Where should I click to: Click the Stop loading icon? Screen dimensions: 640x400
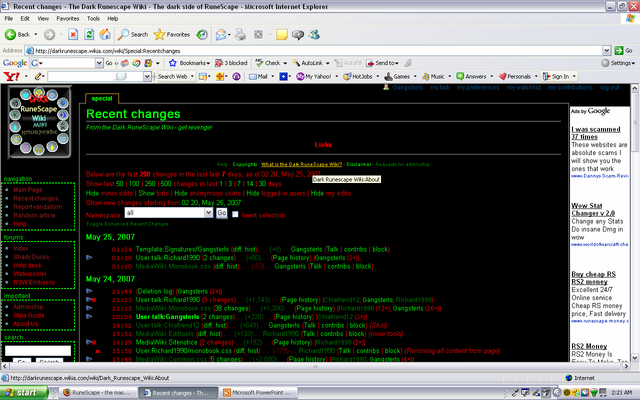[x=73, y=35]
